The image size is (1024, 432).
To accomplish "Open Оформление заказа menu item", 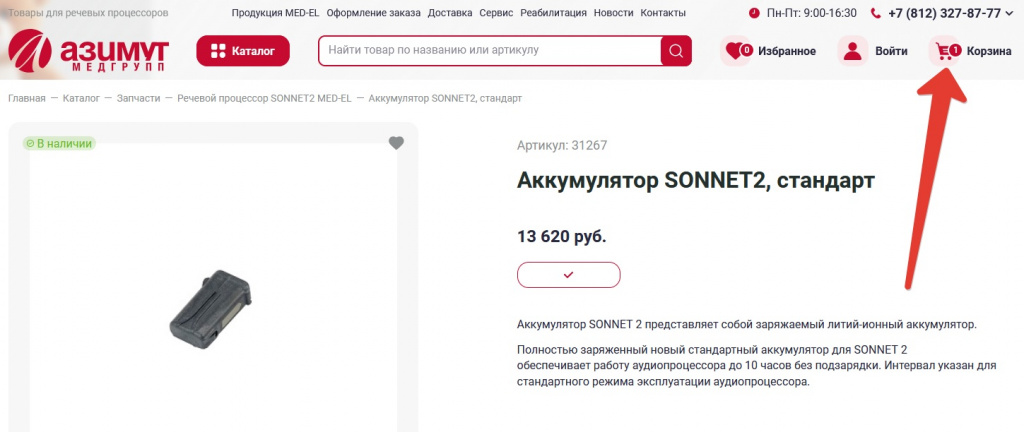I will tap(374, 13).
